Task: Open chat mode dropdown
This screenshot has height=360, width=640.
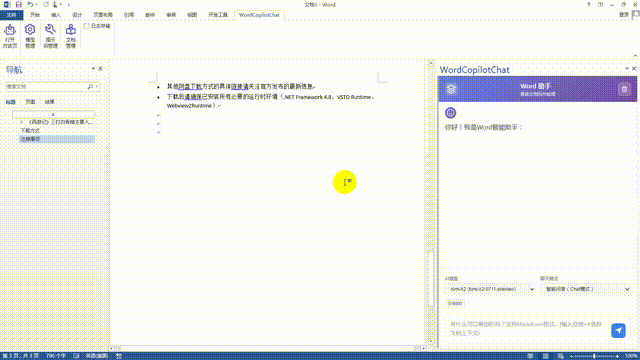Action: (x=585, y=289)
